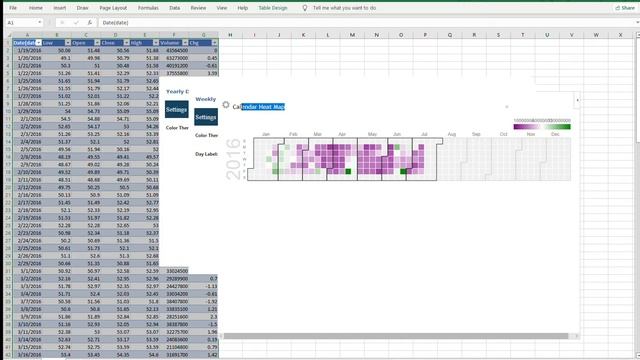Screen dimensions: 640x360
Task: Select cell with date 3/1/2016
Action: point(27,271)
